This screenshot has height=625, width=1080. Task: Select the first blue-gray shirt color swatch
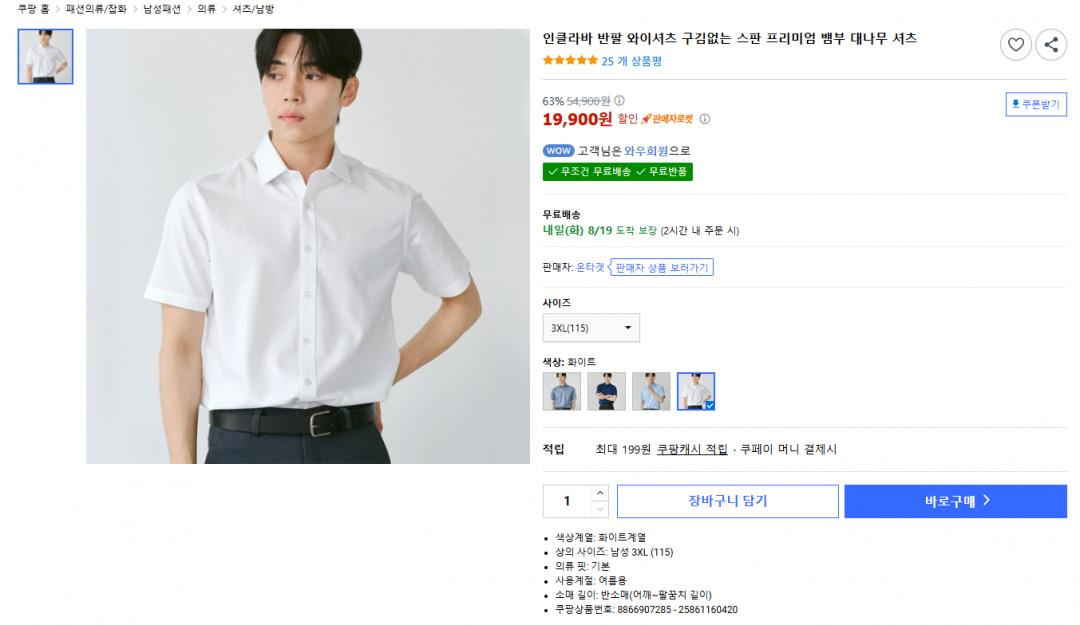pos(561,391)
